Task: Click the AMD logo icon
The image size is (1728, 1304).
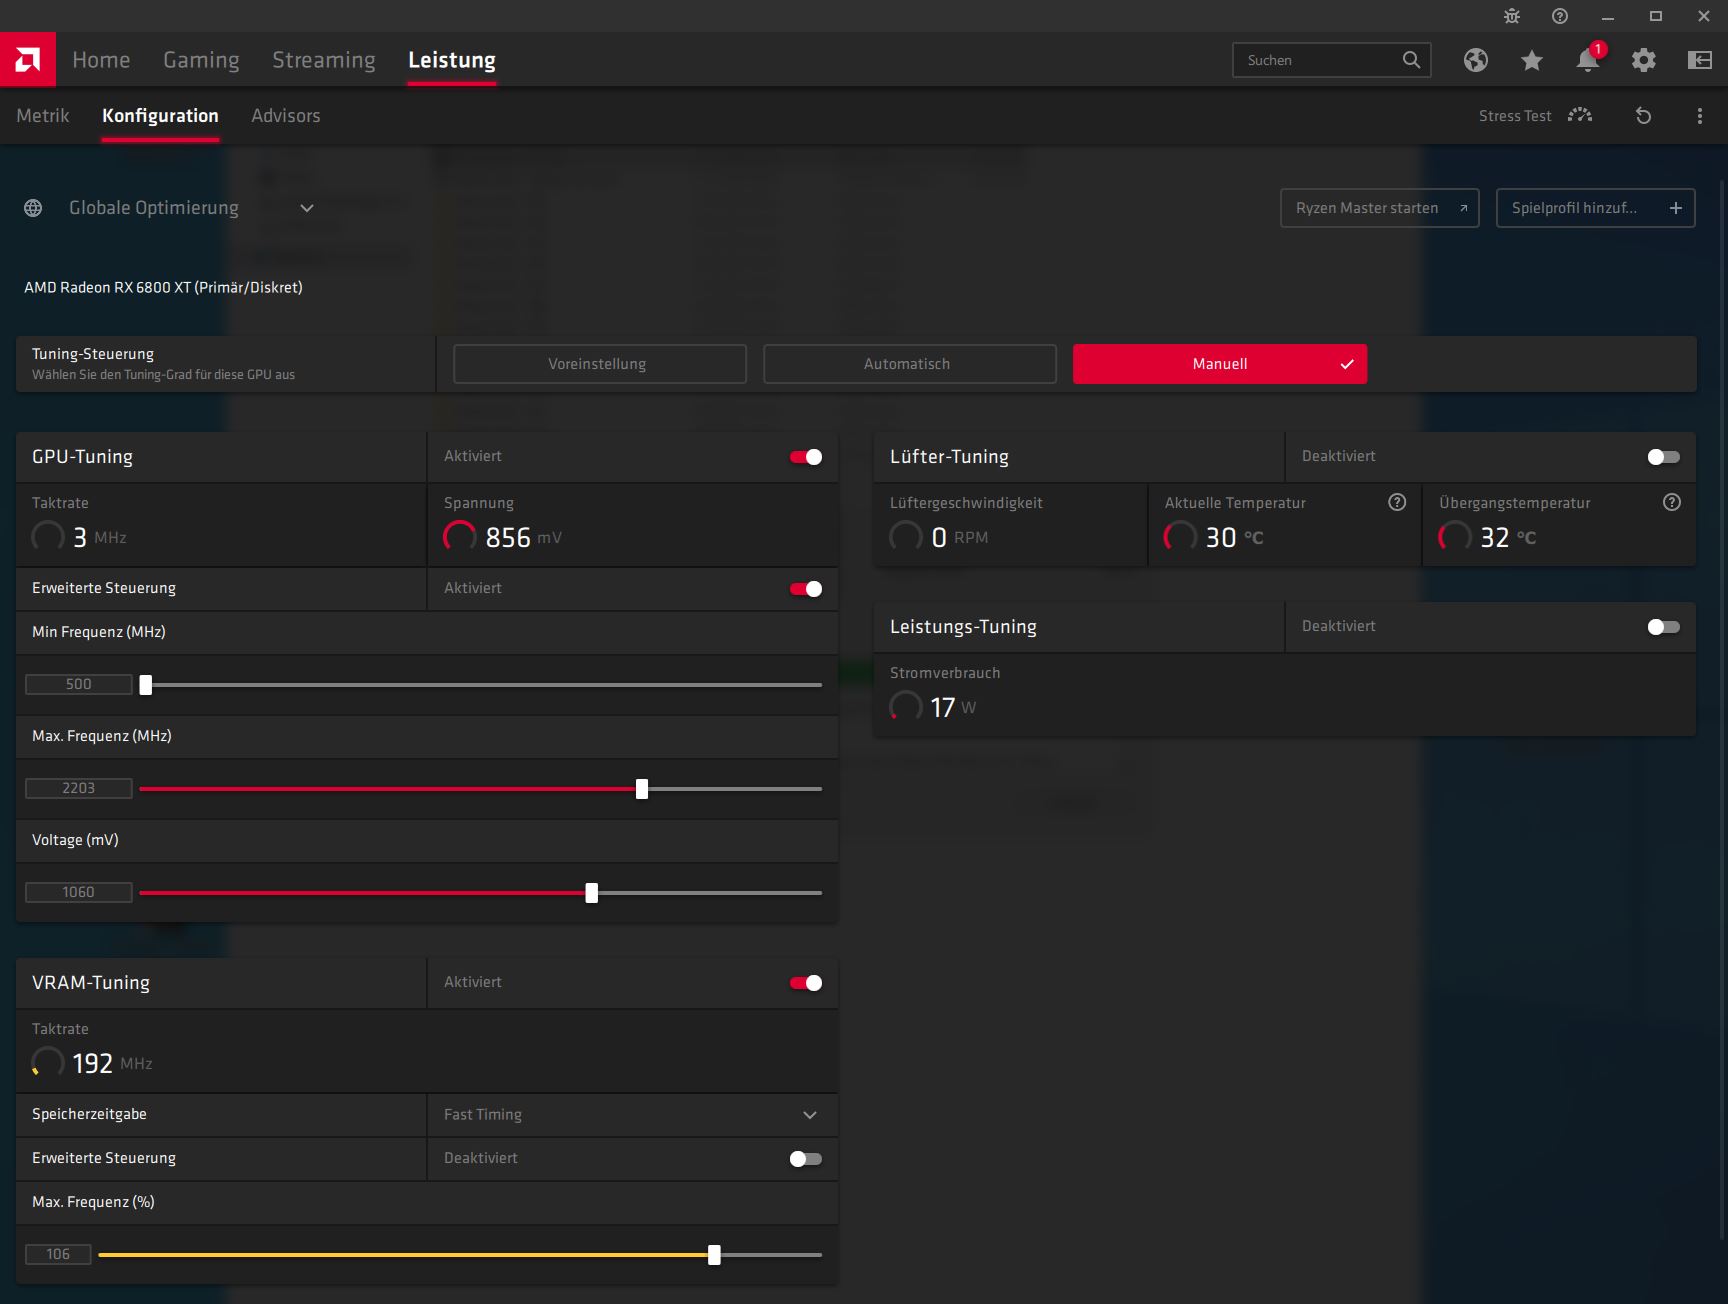Action: coord(28,60)
